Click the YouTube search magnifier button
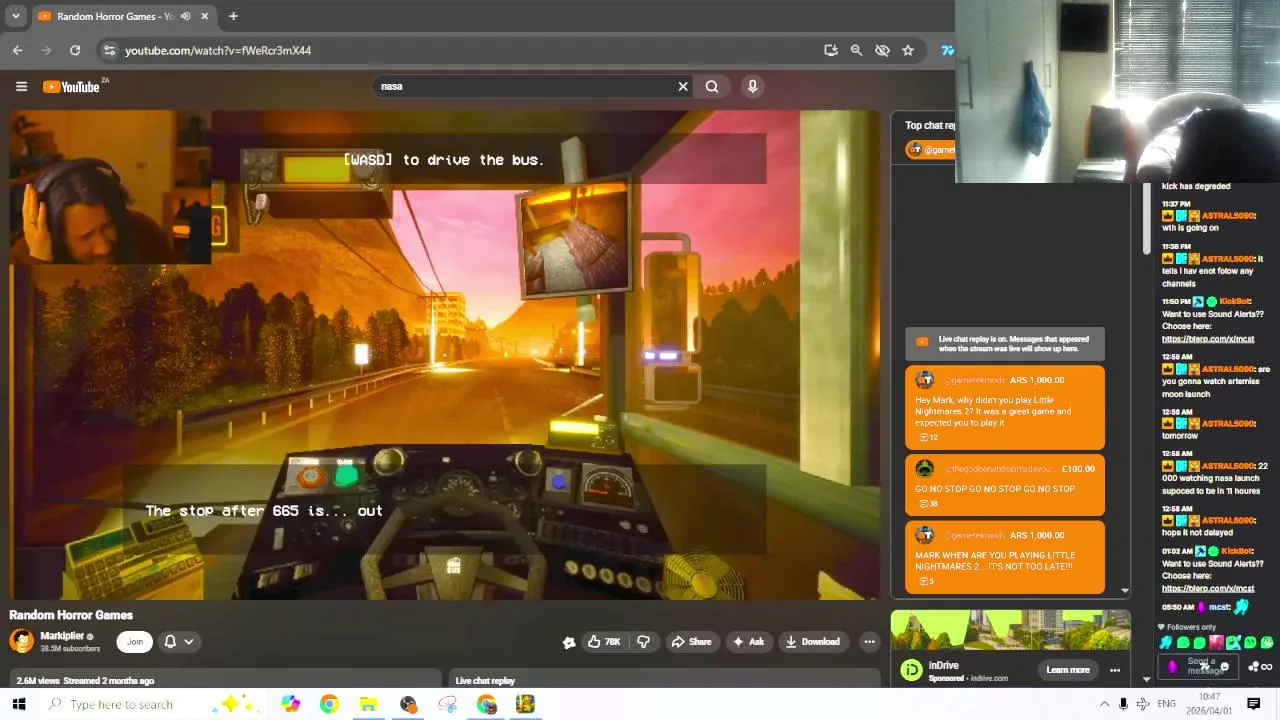This screenshot has height=720, width=1280. tap(712, 86)
